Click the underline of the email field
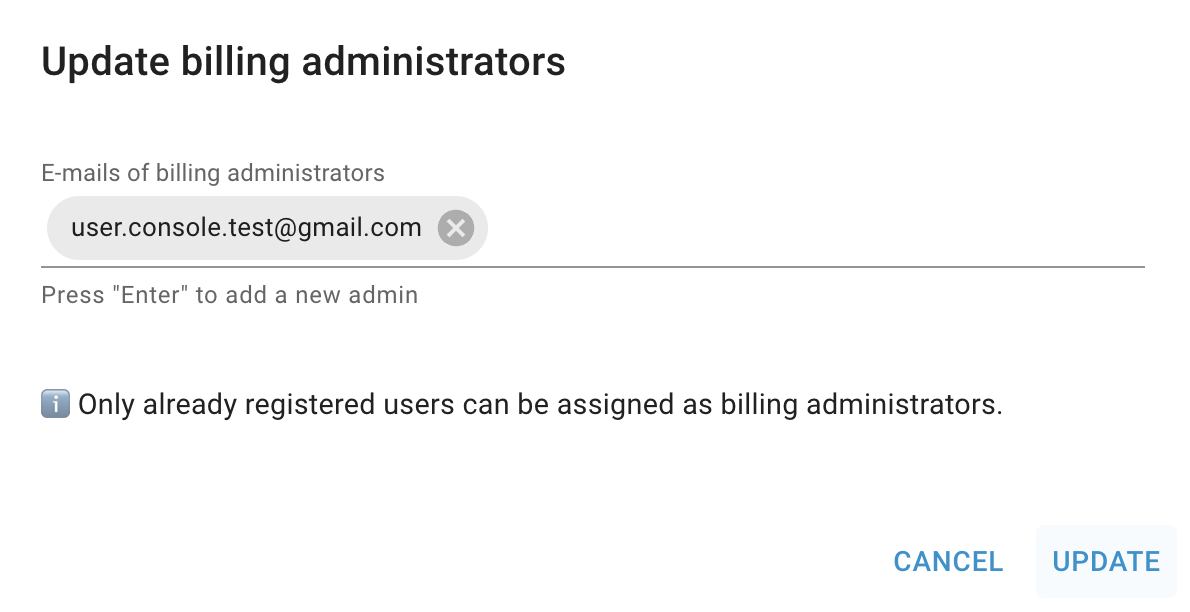 592,266
